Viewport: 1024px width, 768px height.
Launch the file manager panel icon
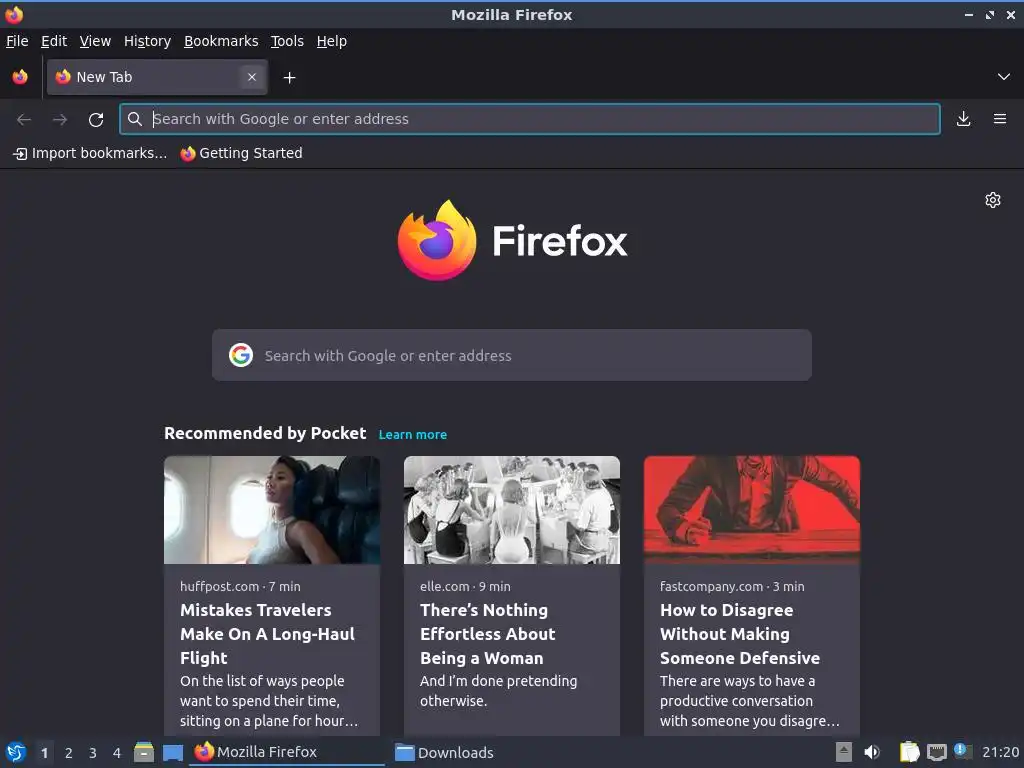coord(144,752)
